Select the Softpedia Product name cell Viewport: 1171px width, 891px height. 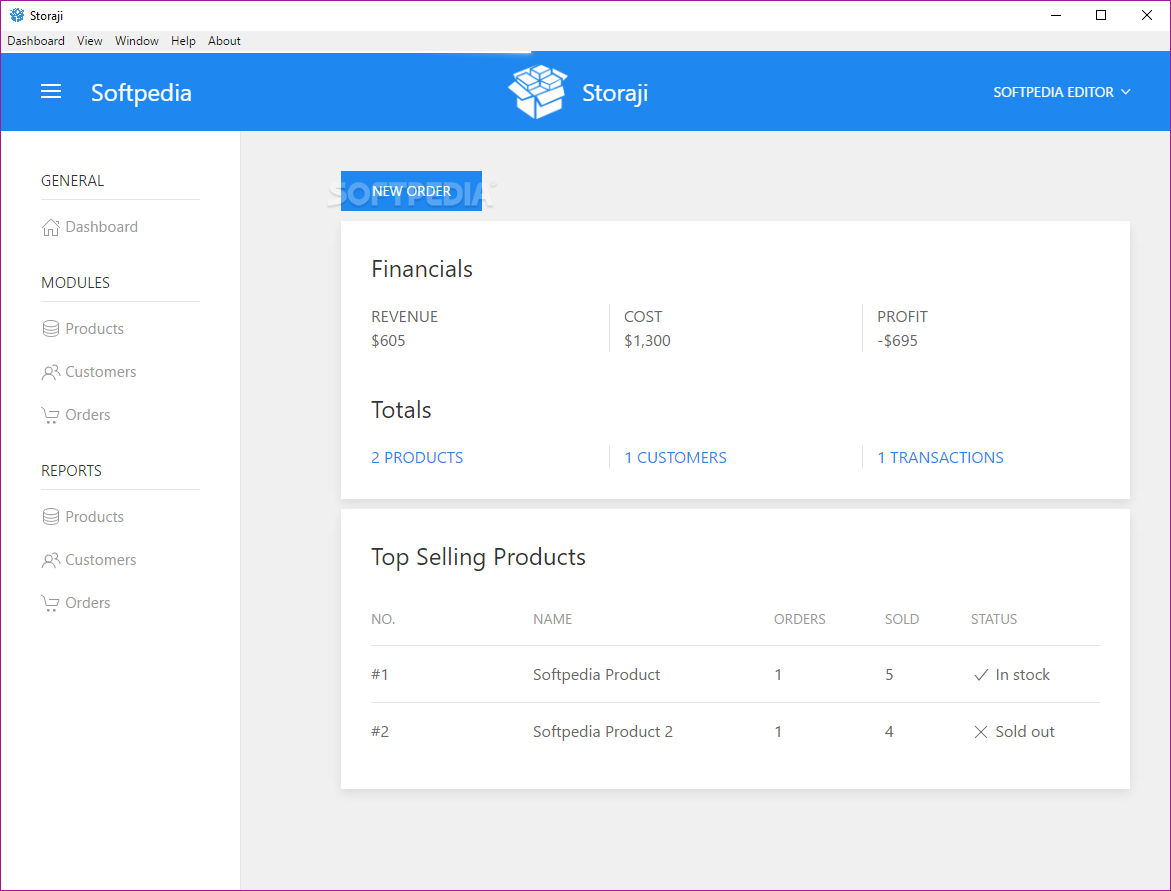pyautogui.click(x=597, y=674)
